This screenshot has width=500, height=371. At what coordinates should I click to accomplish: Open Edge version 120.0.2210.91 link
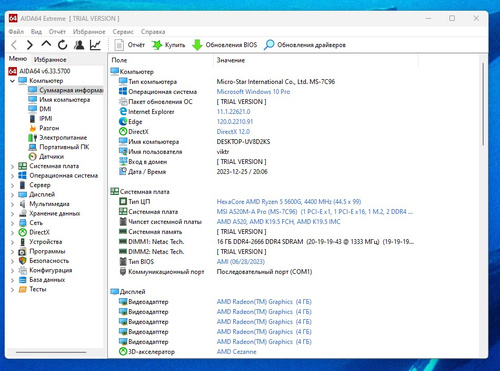pos(235,122)
